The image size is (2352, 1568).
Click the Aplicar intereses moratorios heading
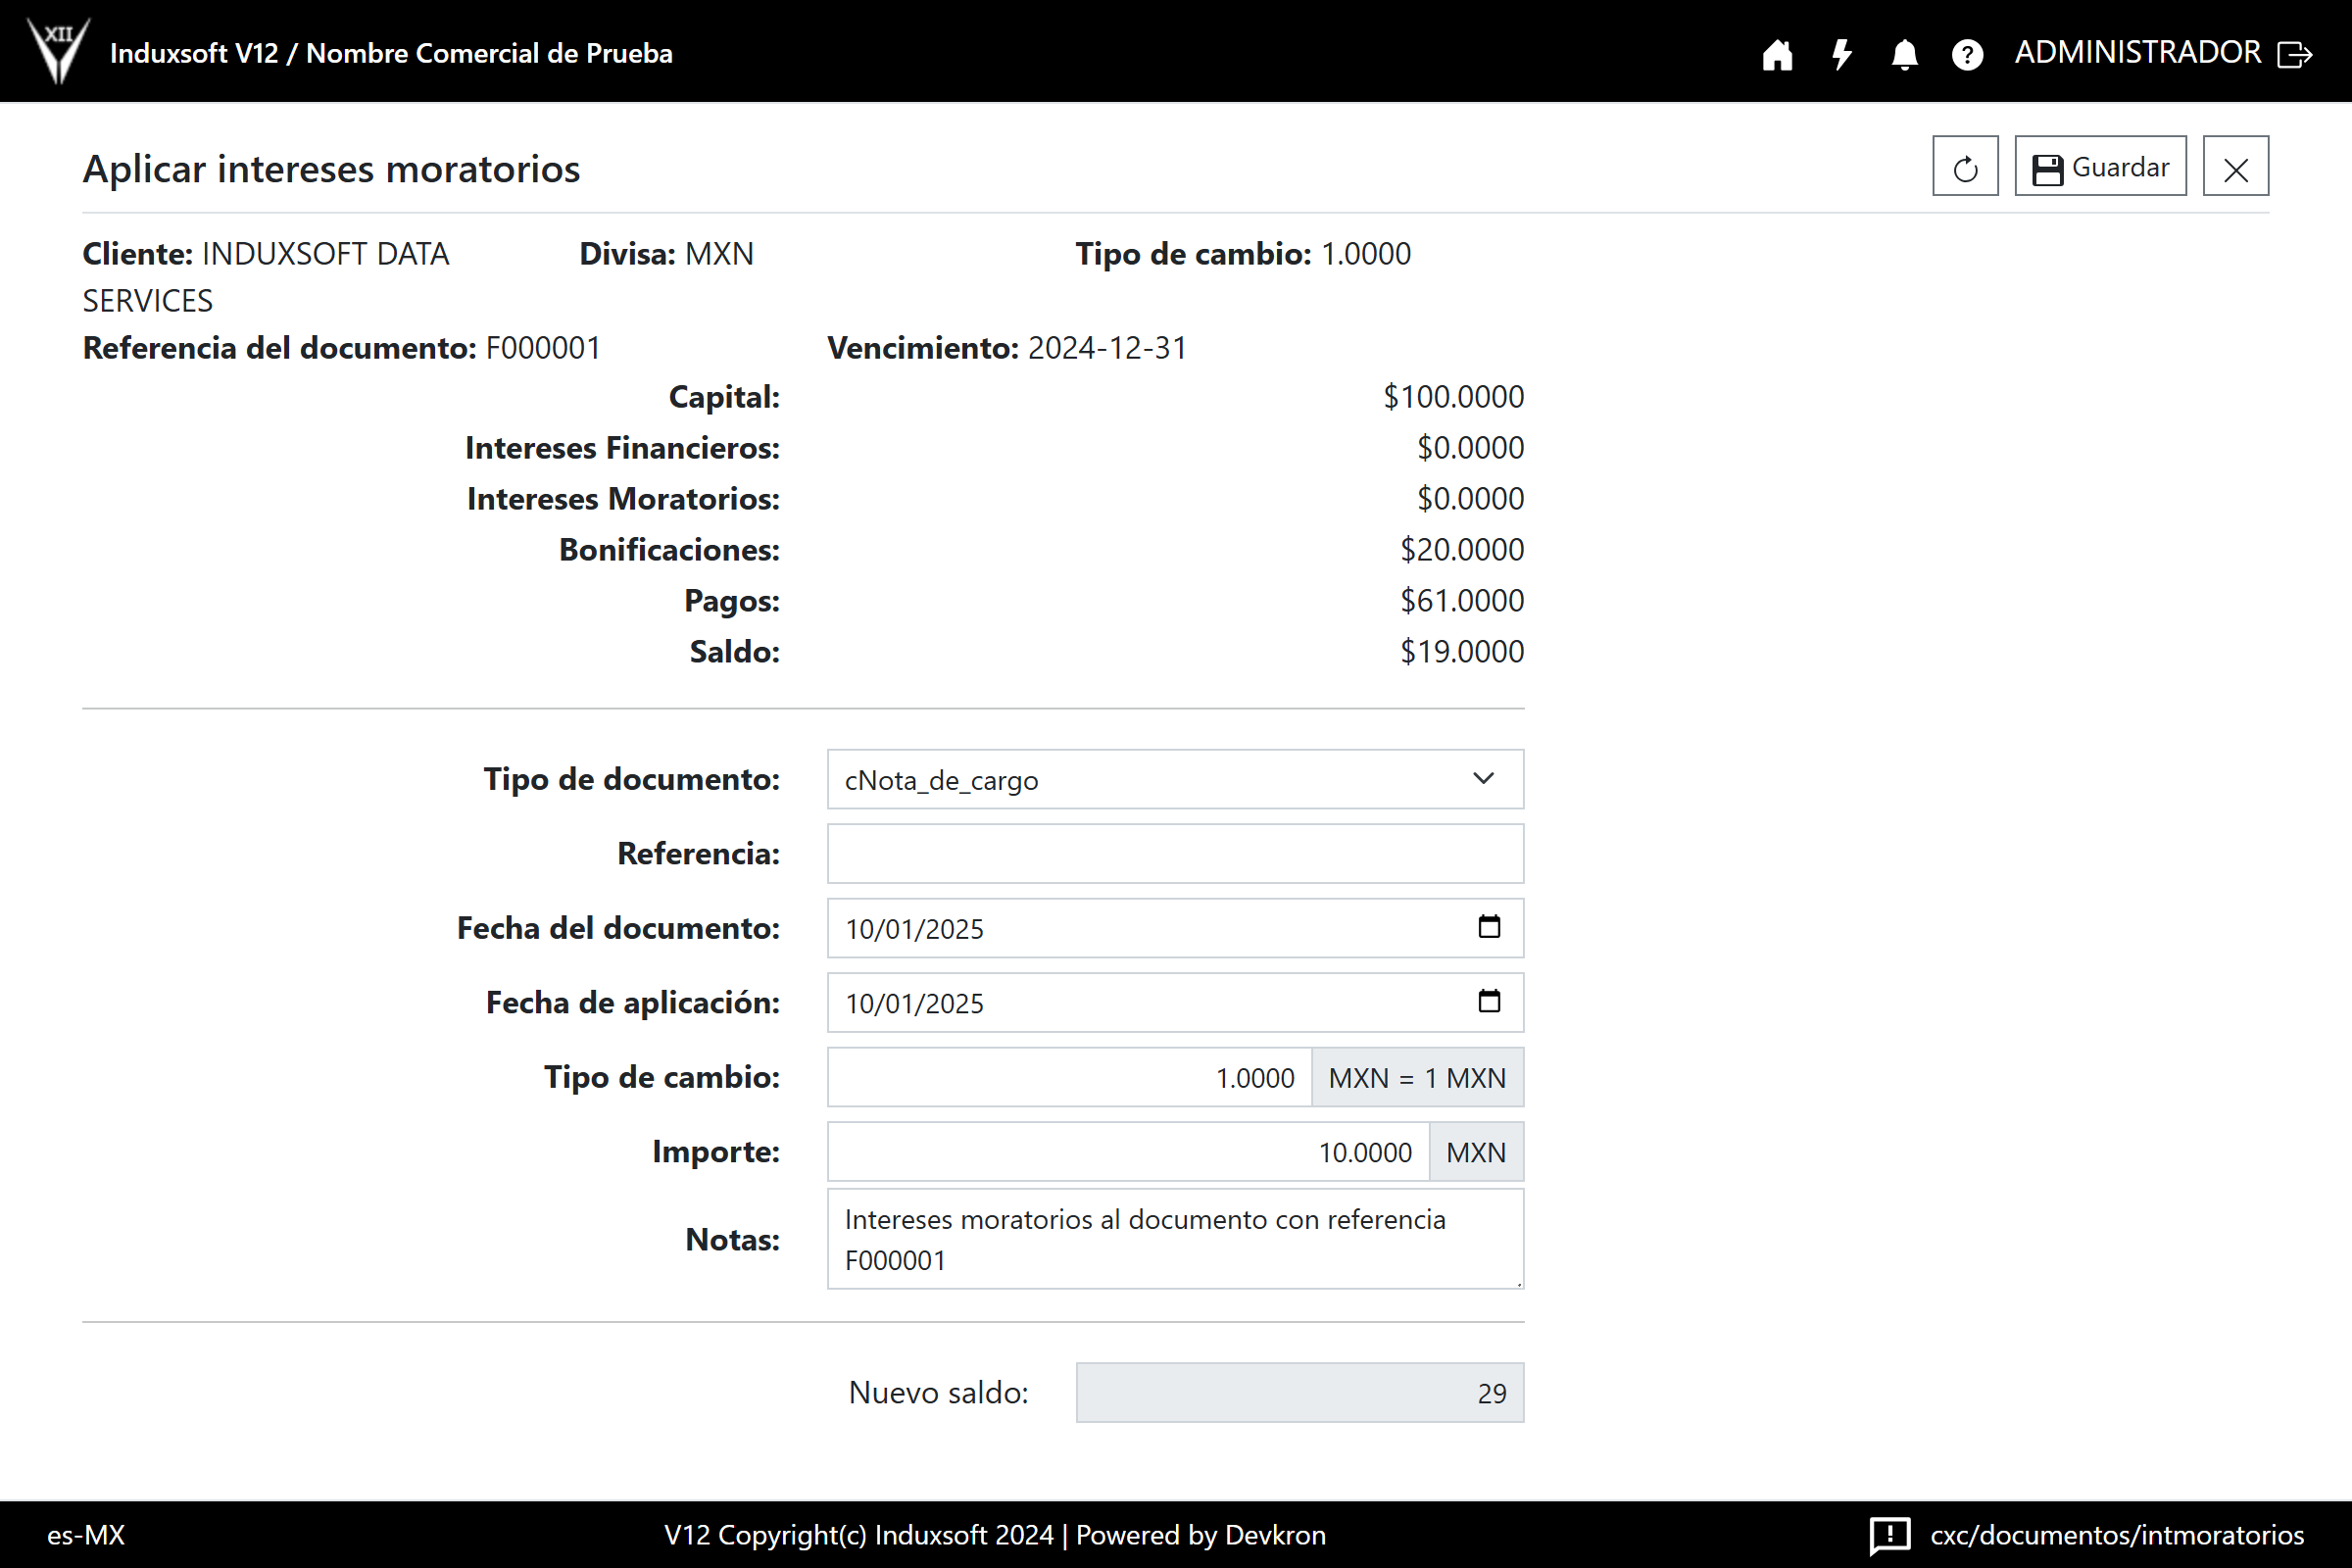coord(331,168)
